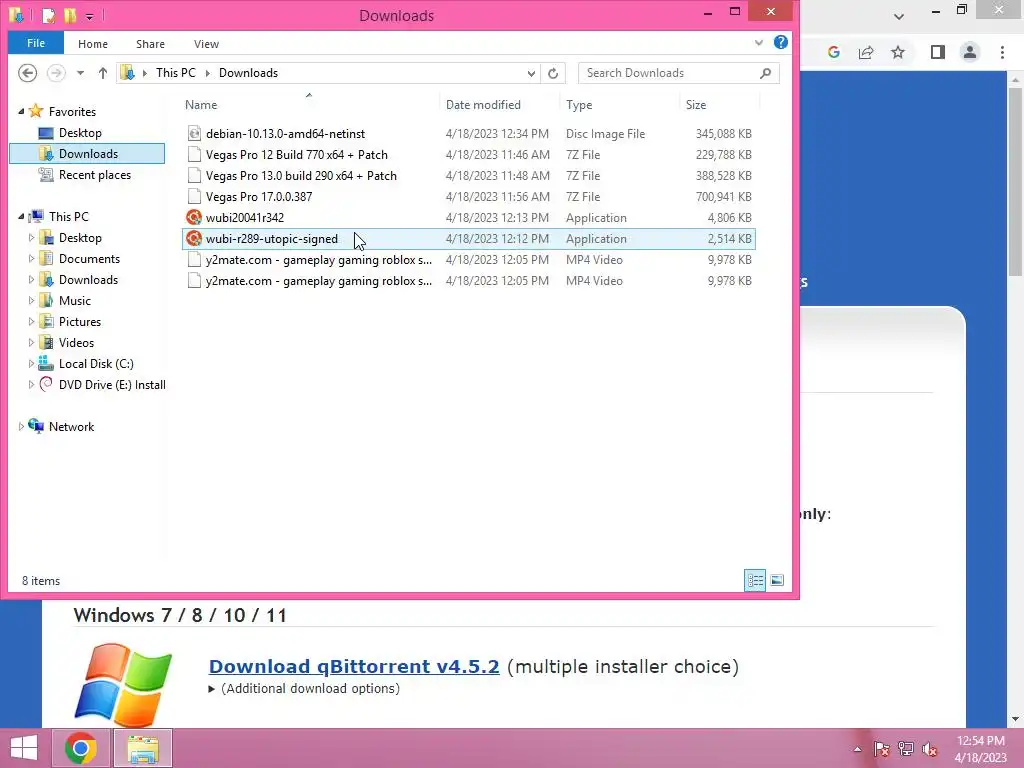Select the wubi20041r342 application icon
Viewport: 1024px width, 768px height.
[x=194, y=217]
